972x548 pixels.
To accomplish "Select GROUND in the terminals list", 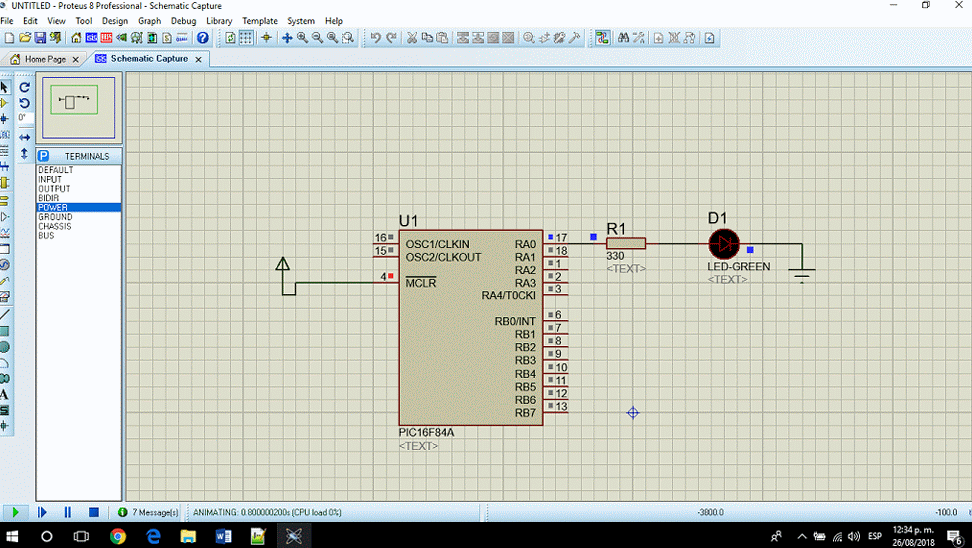I will pyautogui.click(x=55, y=217).
